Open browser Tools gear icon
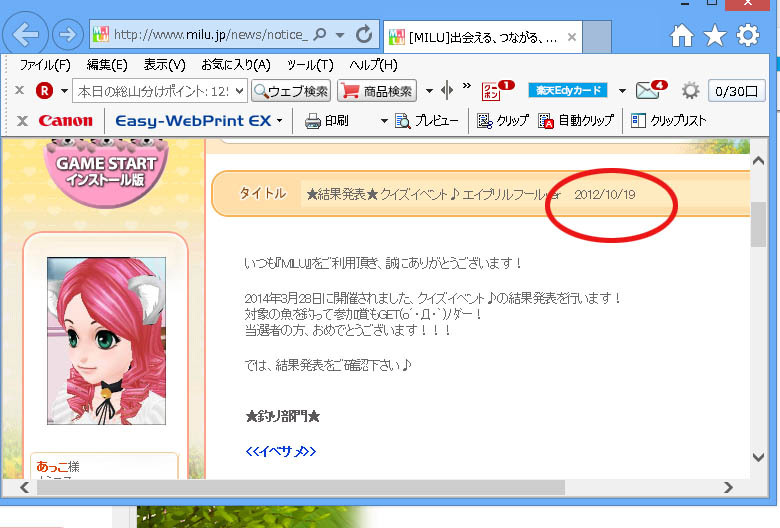Screen dimensions: 780x528 tap(747, 36)
